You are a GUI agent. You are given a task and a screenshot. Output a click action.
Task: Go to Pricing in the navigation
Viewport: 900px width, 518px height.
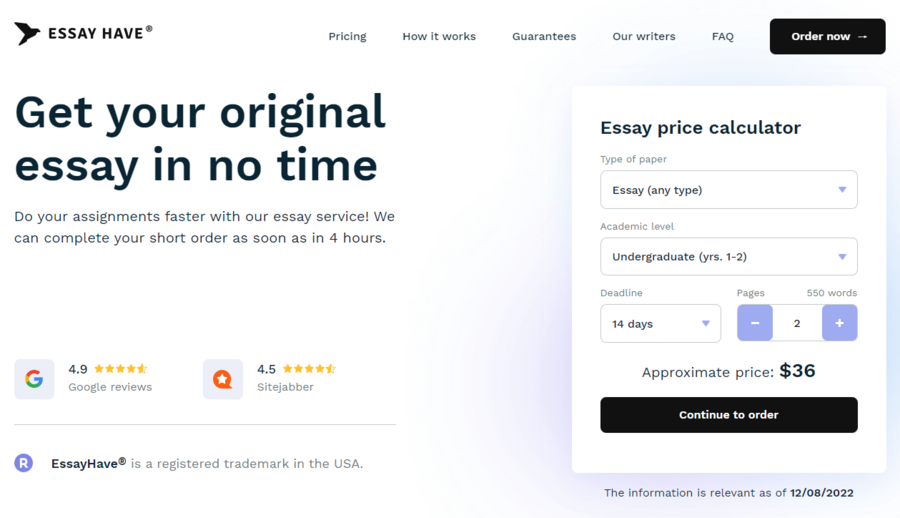point(347,36)
